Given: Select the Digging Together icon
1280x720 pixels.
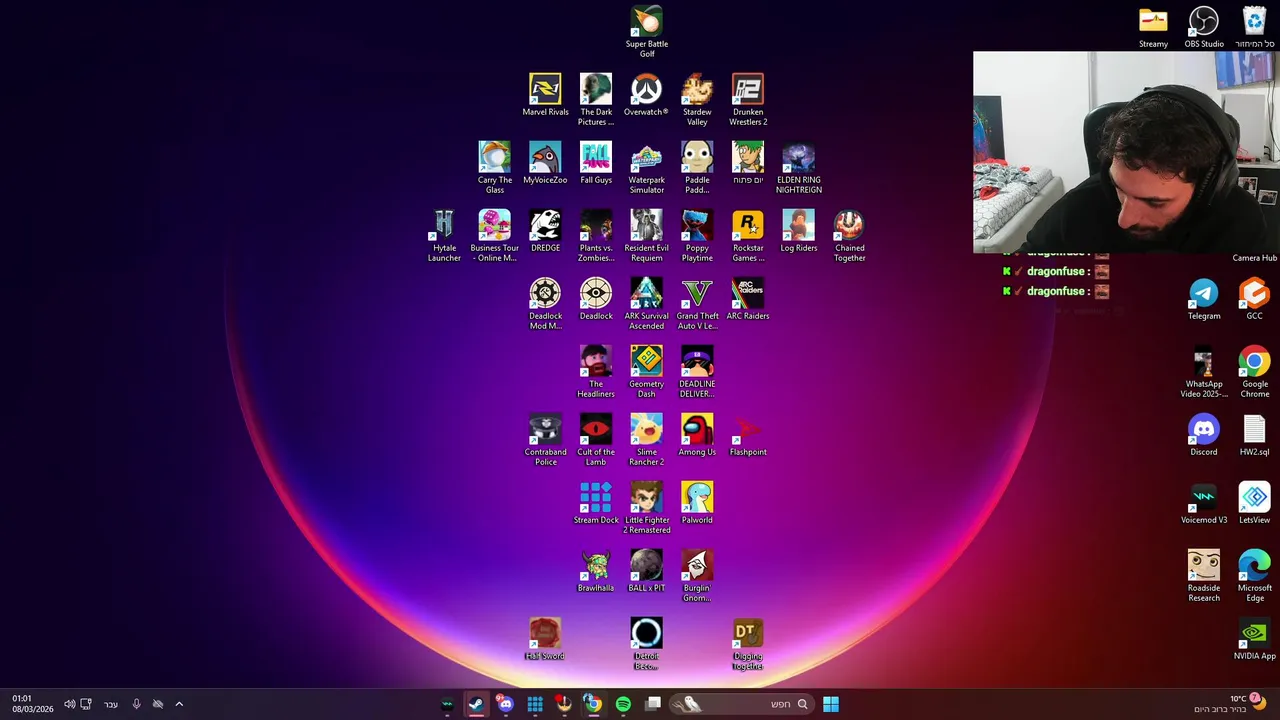Looking at the screenshot, I should click(748, 643).
